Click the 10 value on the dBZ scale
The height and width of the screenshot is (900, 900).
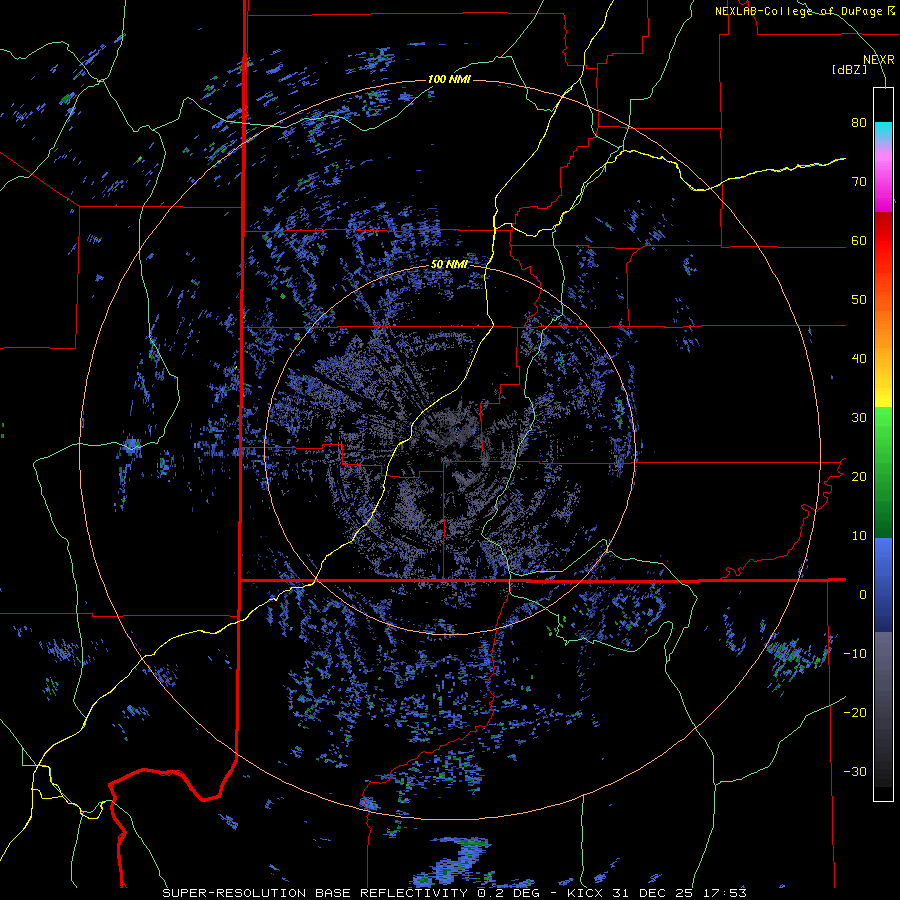[859, 536]
